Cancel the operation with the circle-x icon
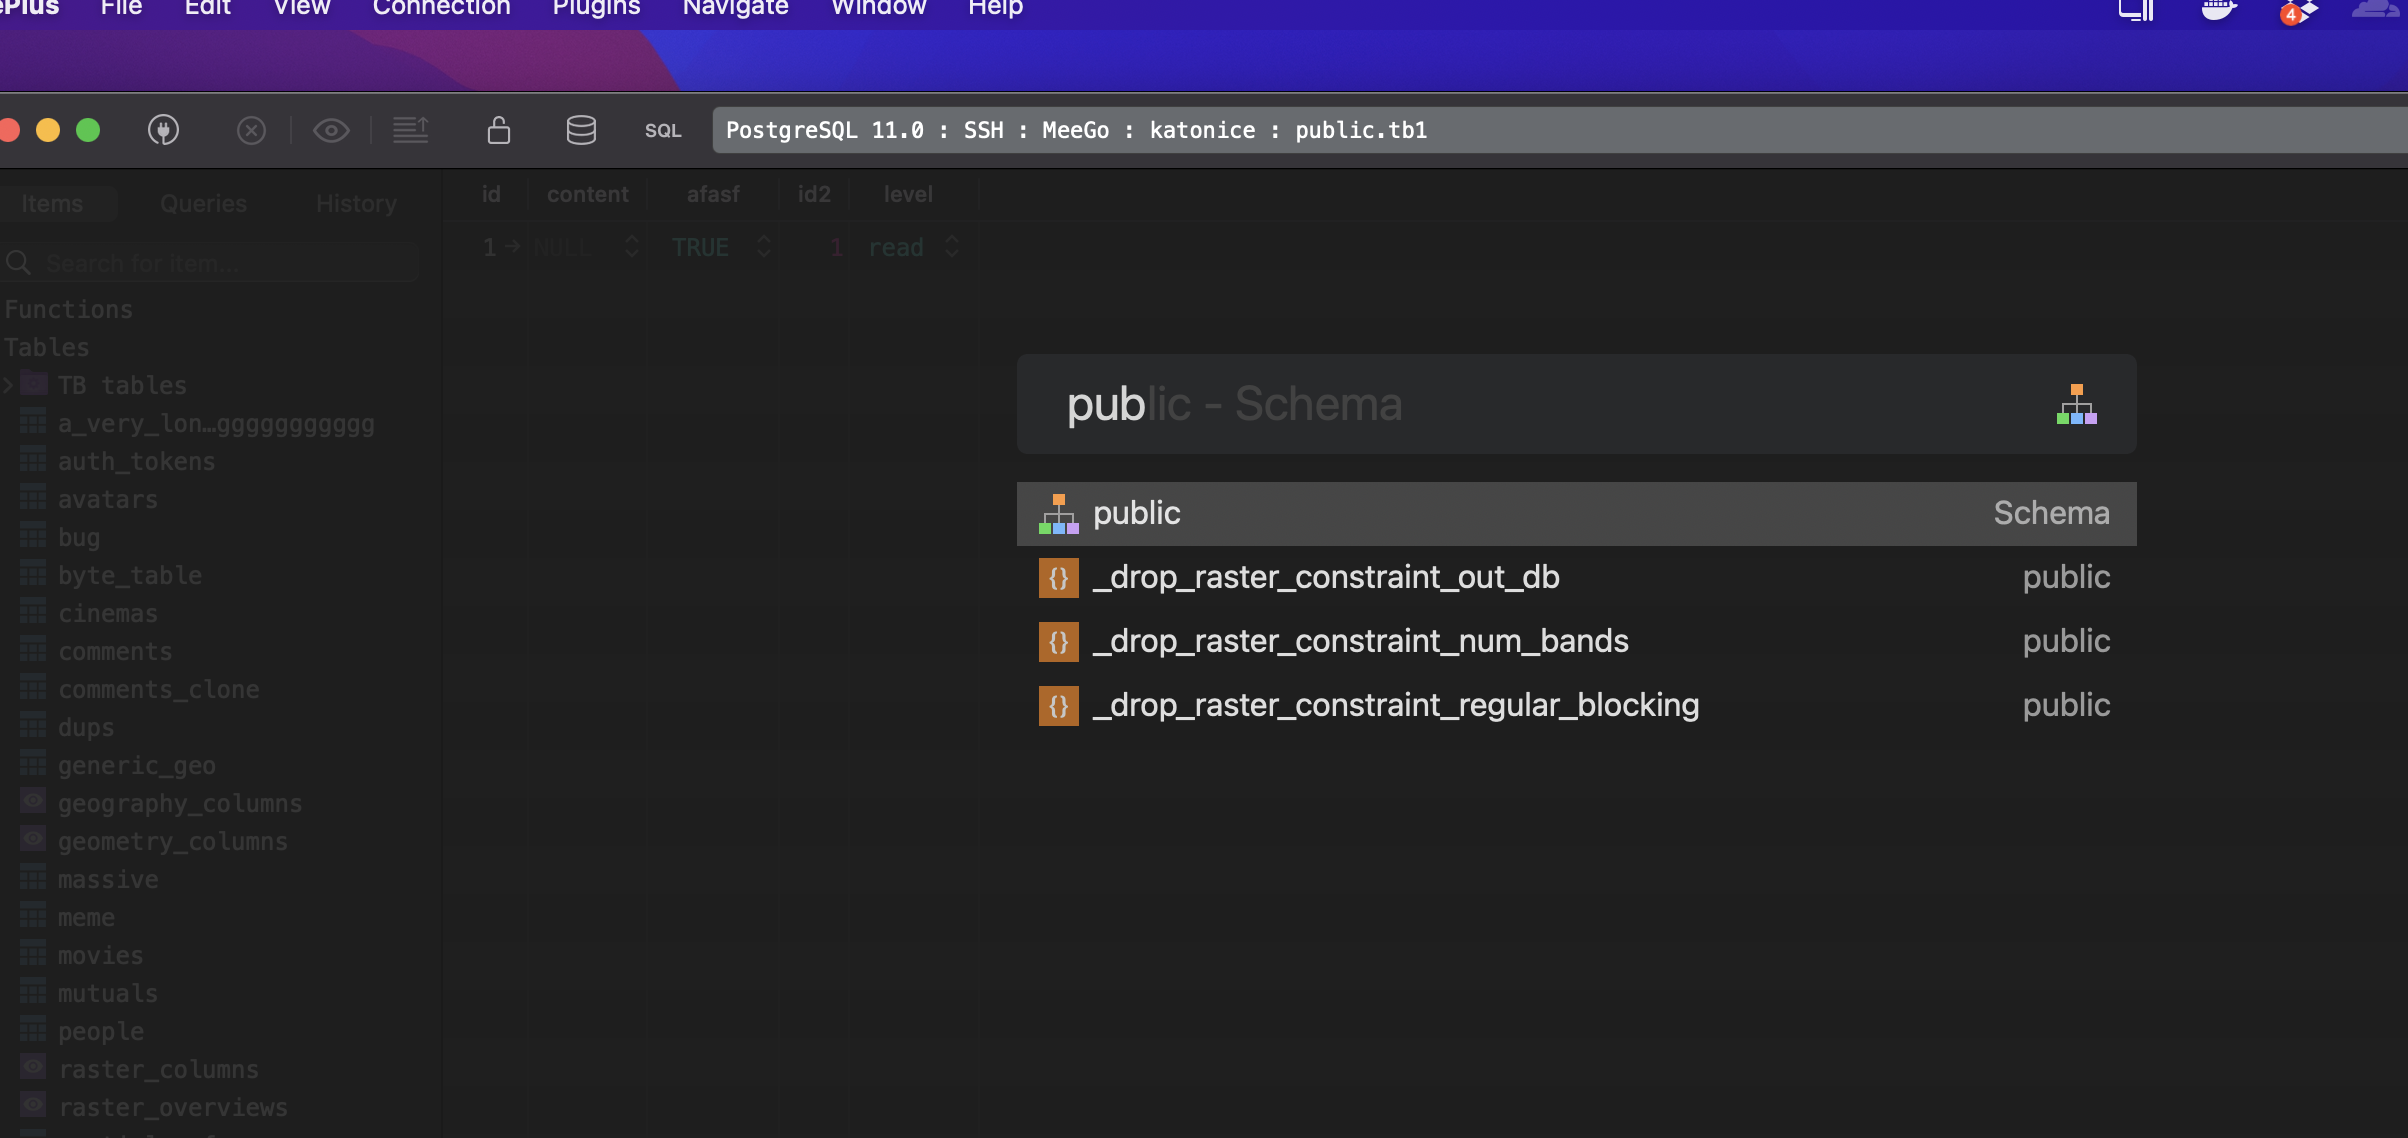 (251, 130)
